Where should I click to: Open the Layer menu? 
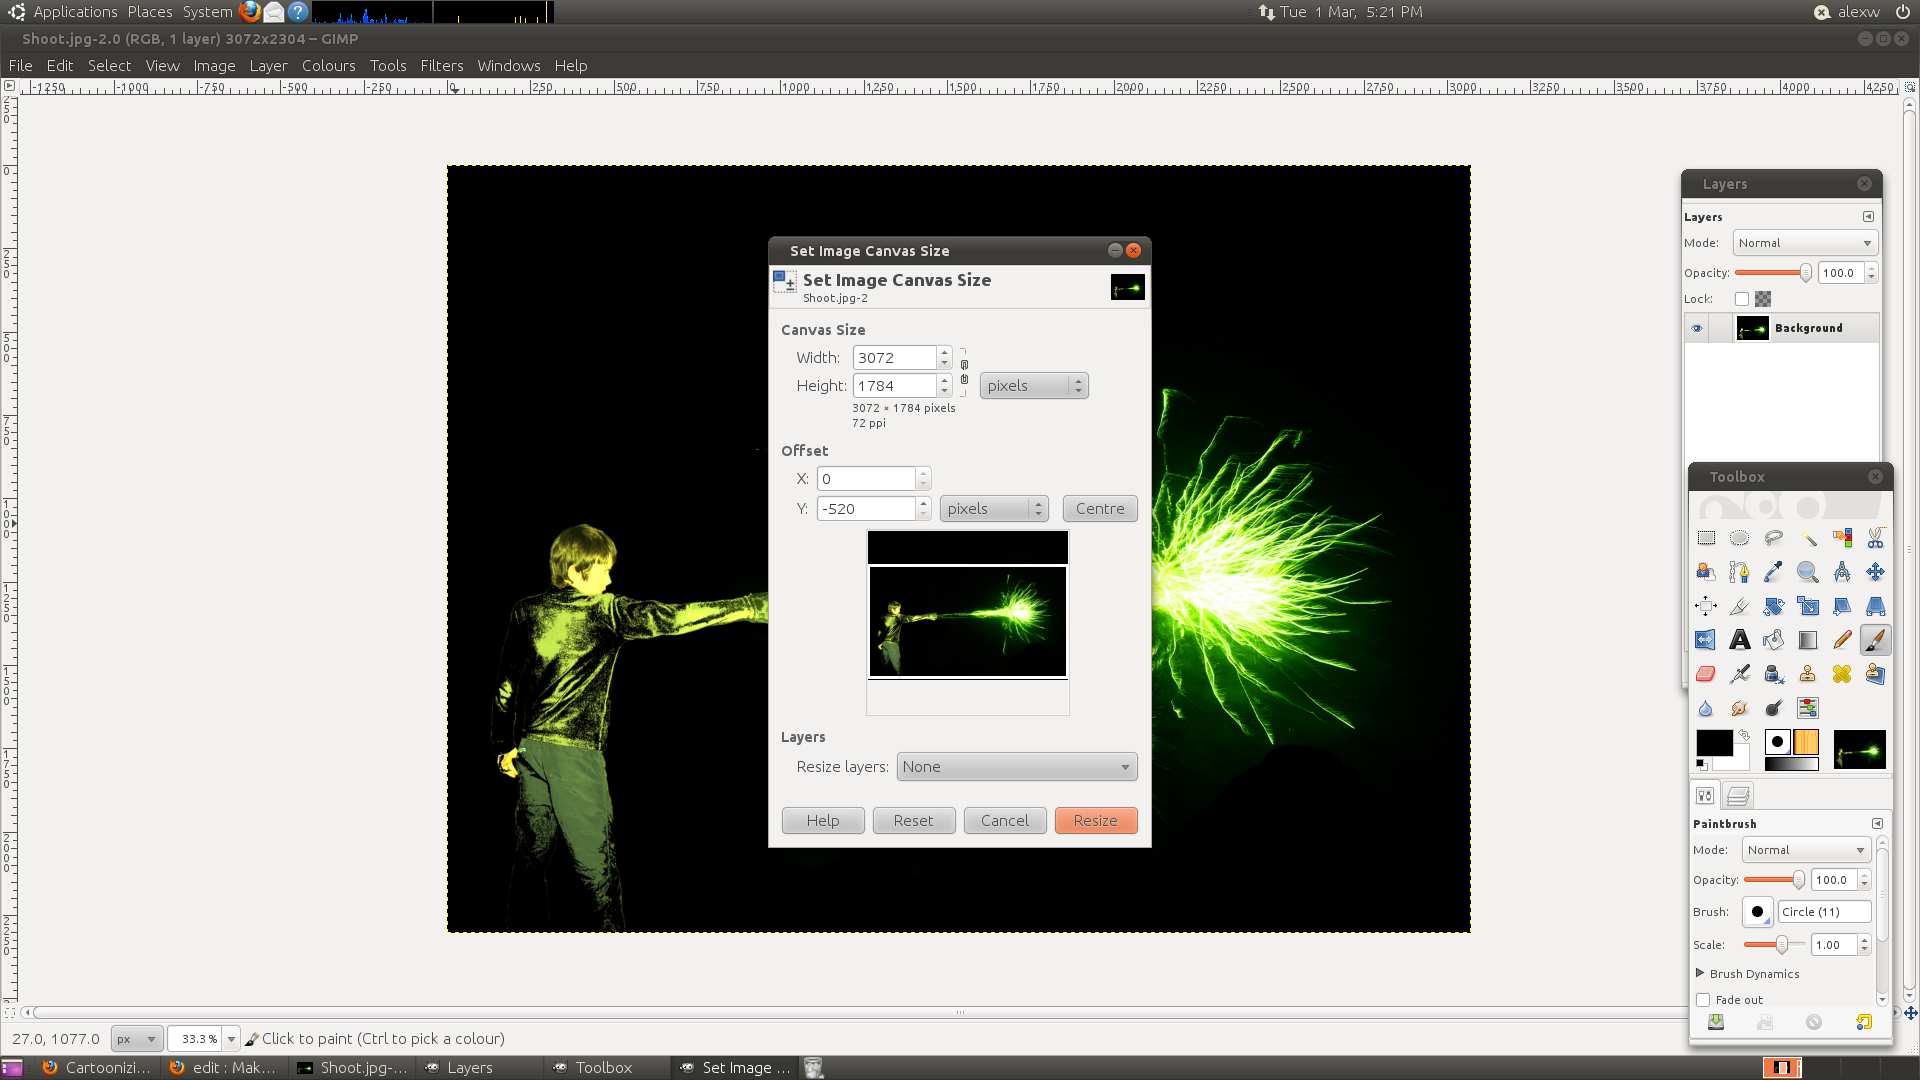tap(268, 66)
